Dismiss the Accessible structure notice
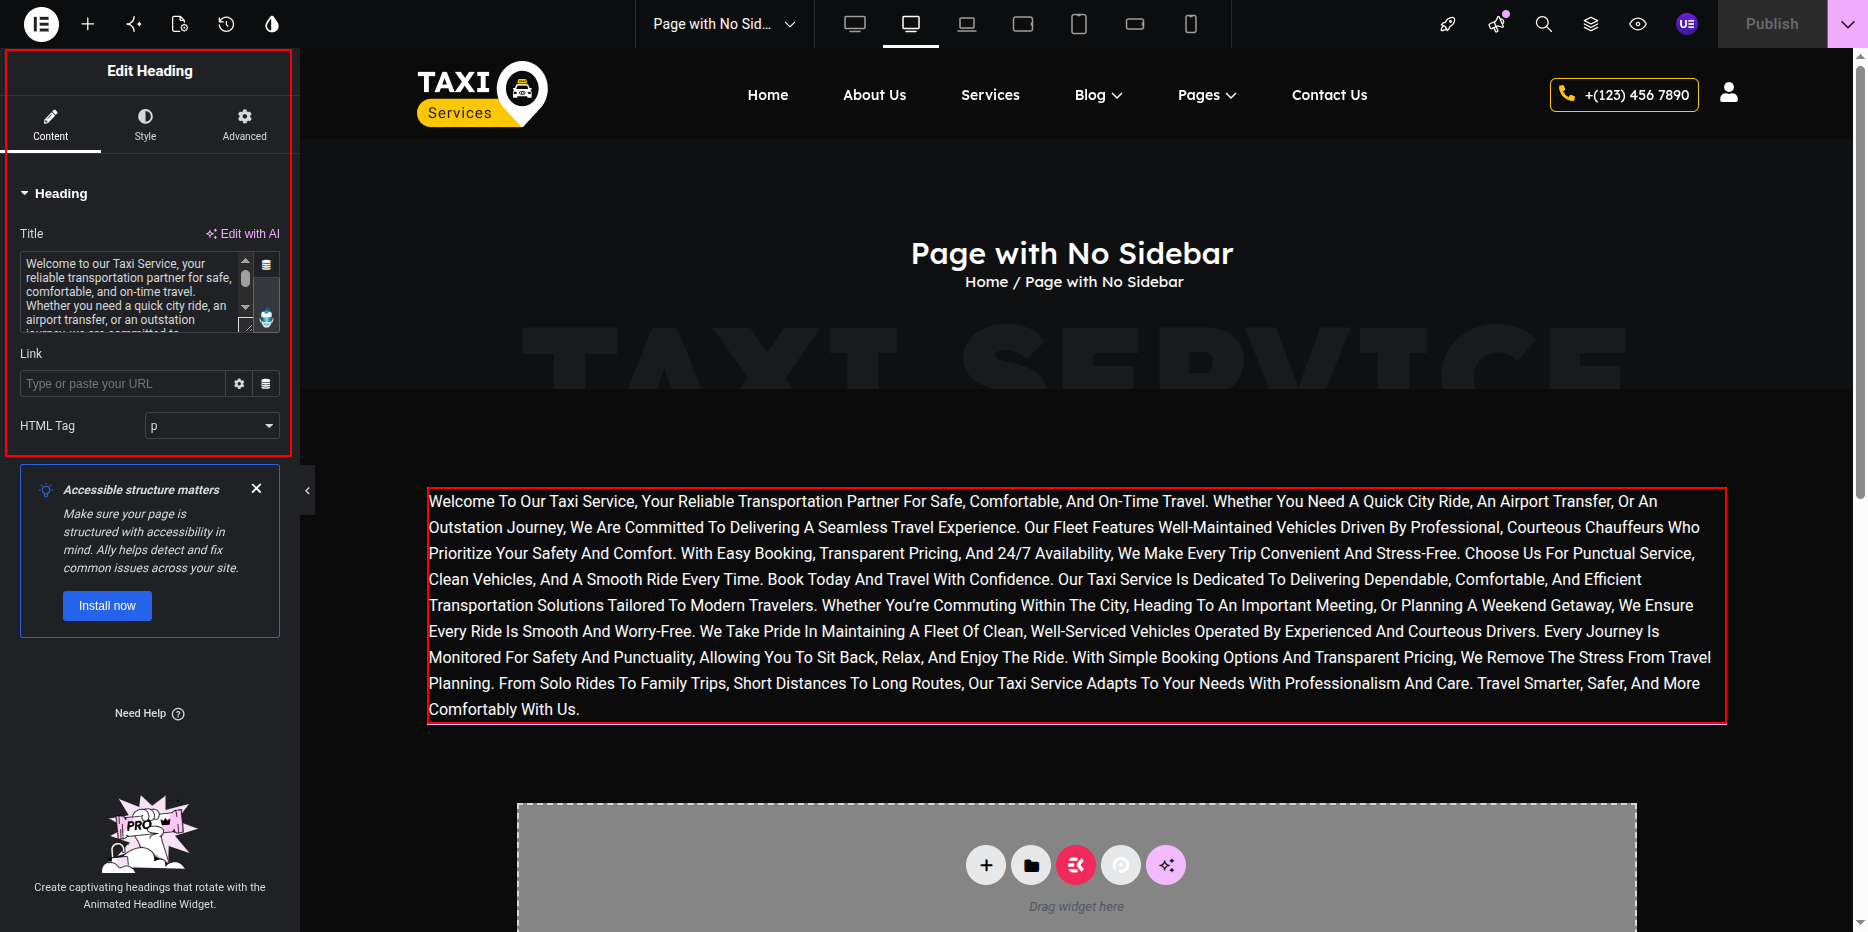 coord(256,489)
